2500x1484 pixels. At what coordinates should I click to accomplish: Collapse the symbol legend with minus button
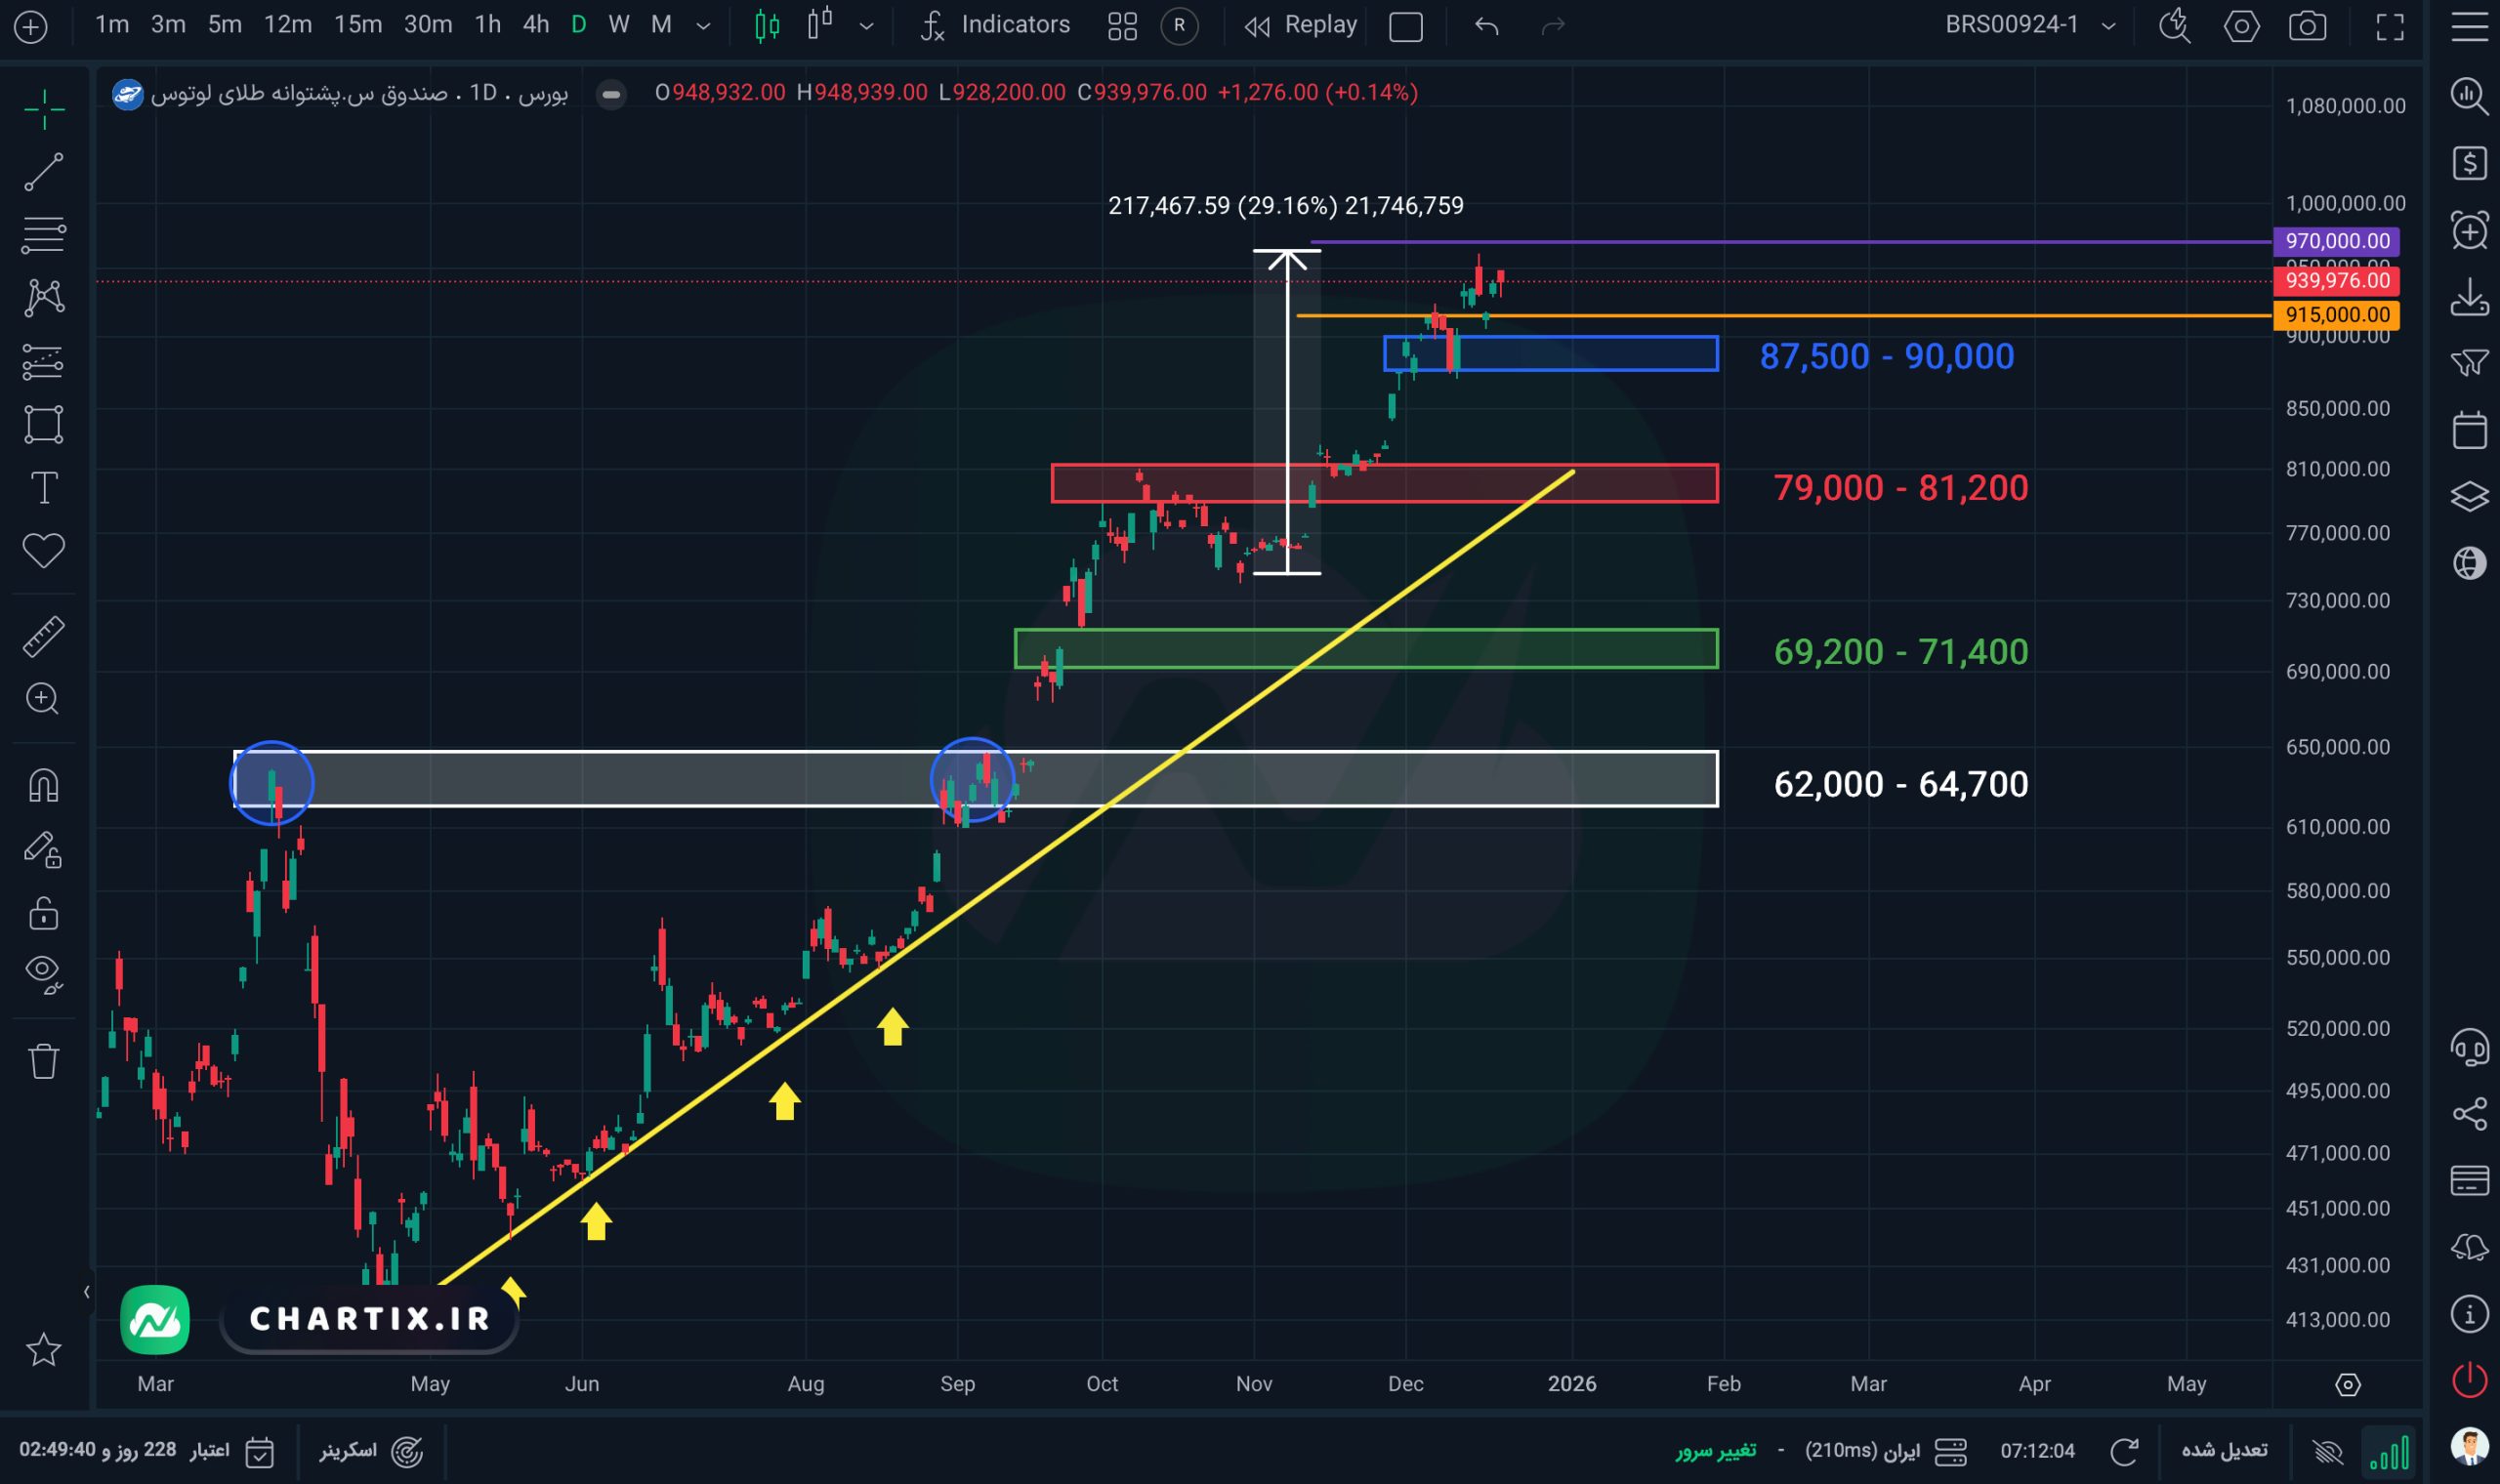611,94
